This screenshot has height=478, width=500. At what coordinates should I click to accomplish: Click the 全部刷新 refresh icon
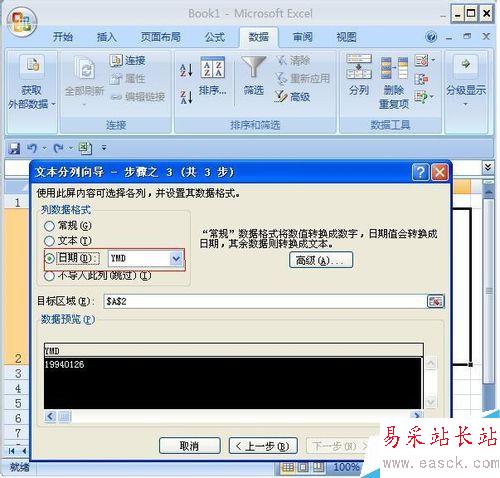[85, 68]
